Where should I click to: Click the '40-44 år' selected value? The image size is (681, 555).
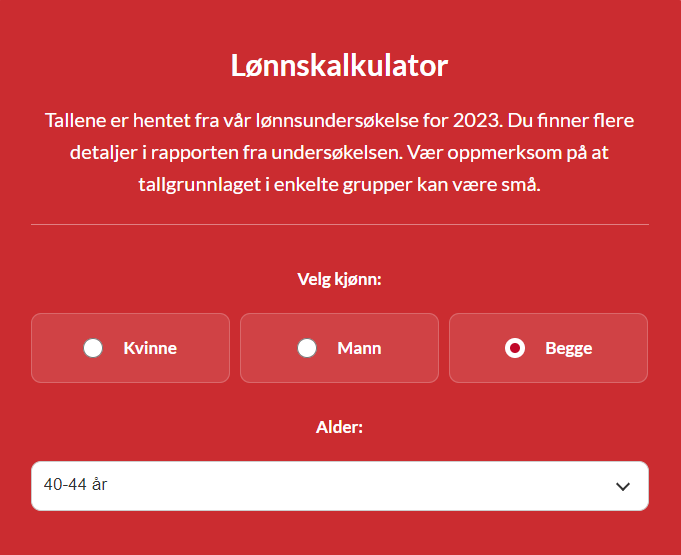tap(76, 485)
